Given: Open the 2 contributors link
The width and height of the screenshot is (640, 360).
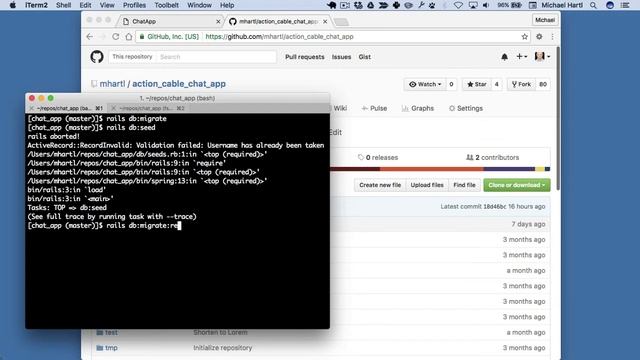Looking at the screenshot, I should [x=493, y=158].
